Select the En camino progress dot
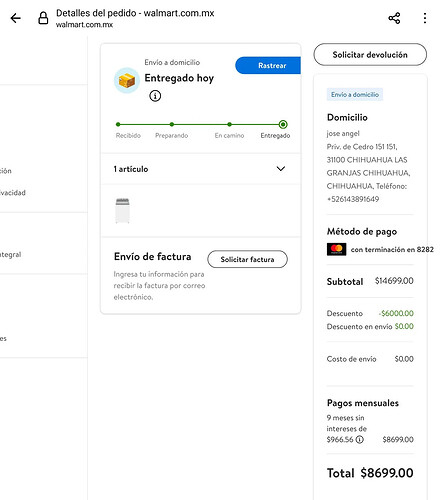440x500 pixels. [x=229, y=124]
